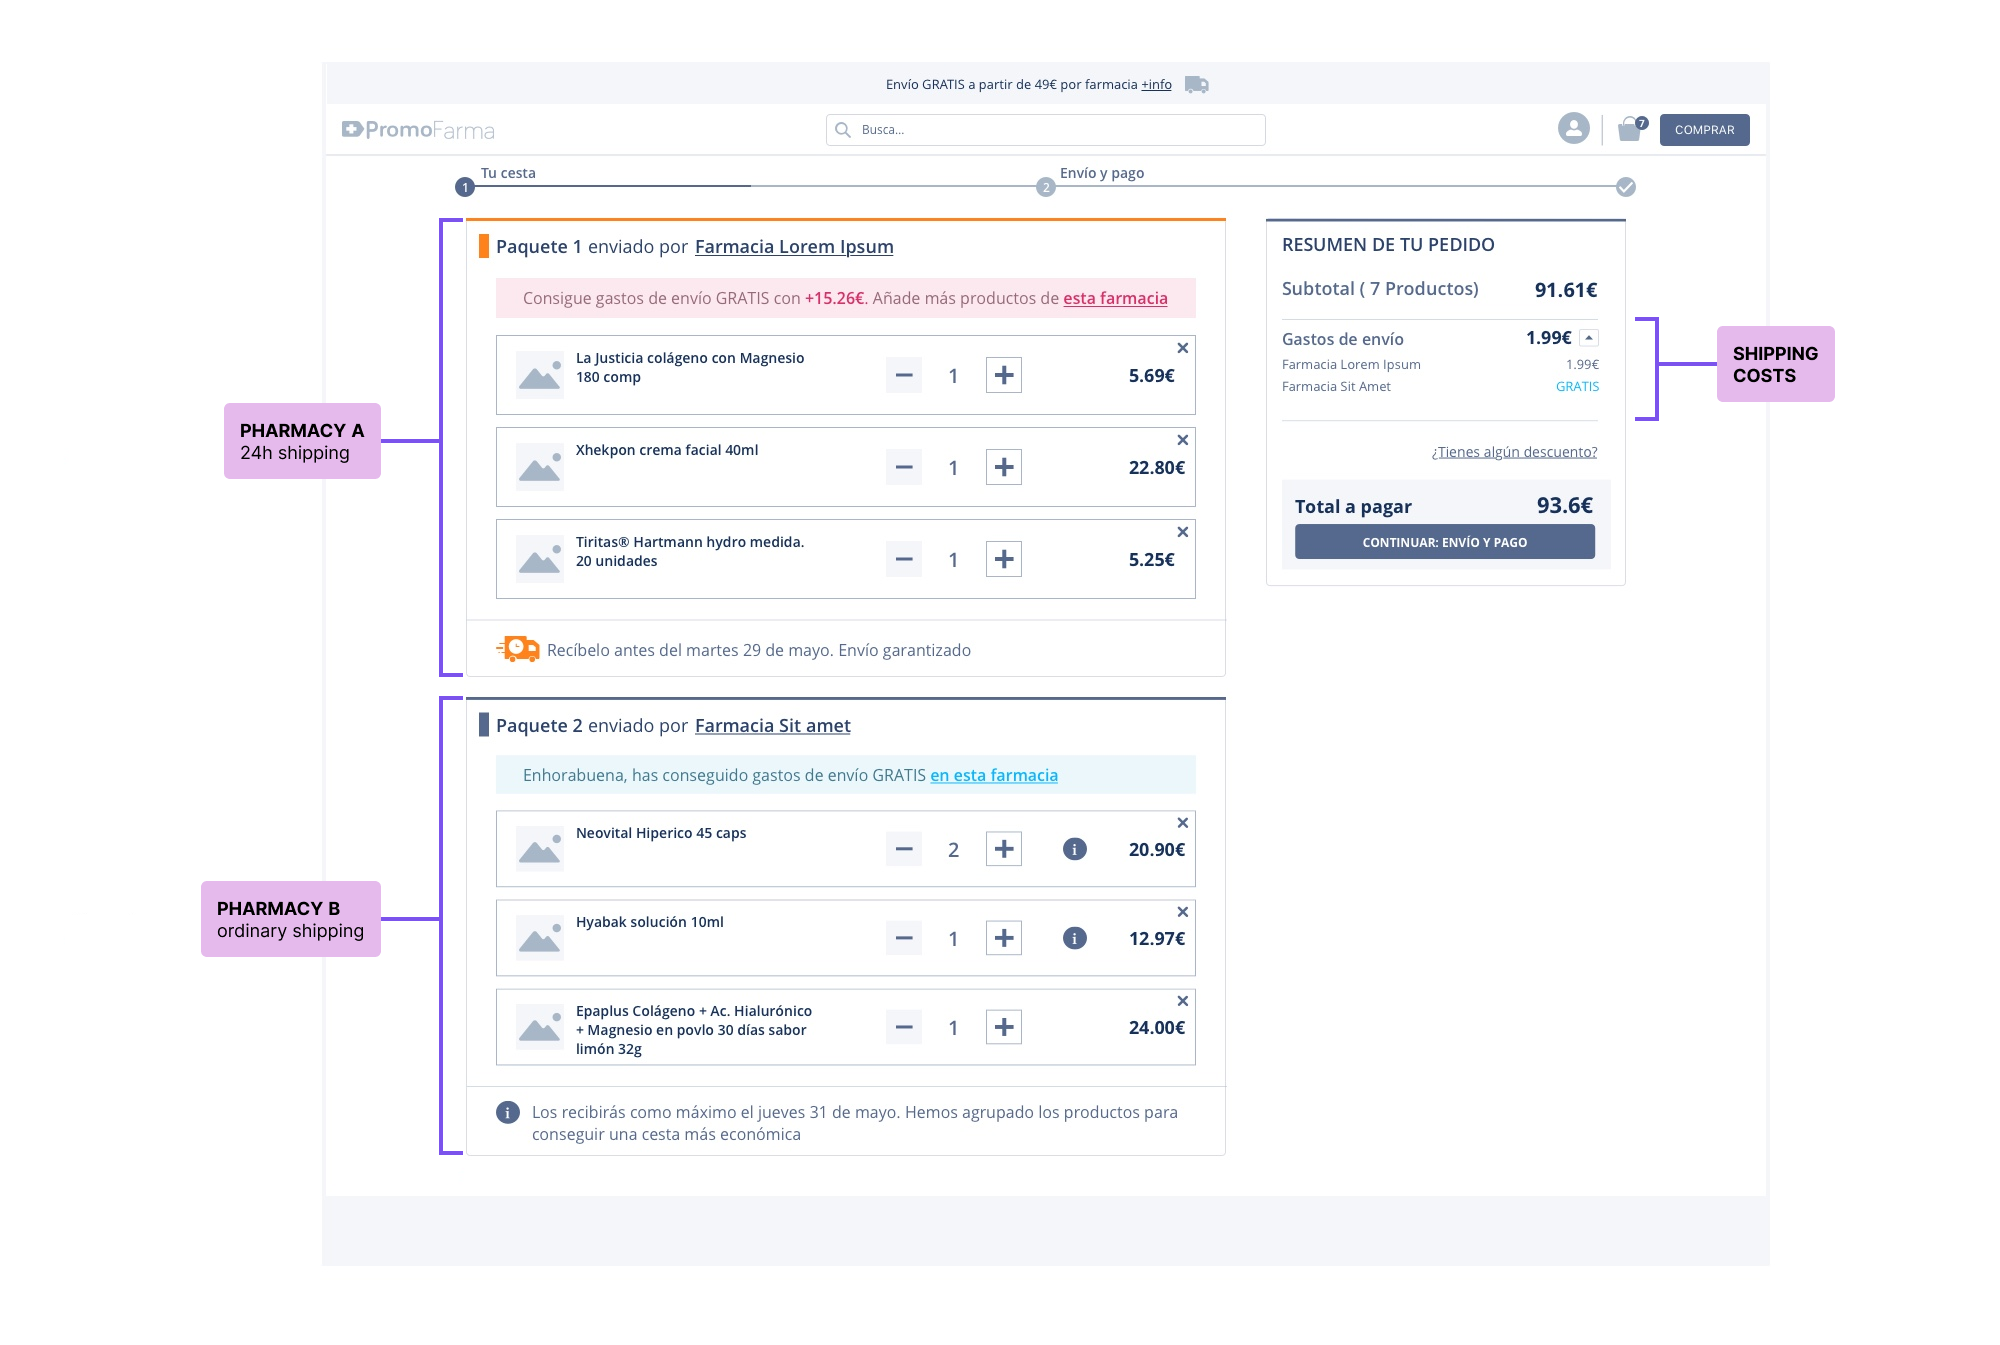
Task: Follow the 'en esta farmacia' link
Action: coord(994,775)
